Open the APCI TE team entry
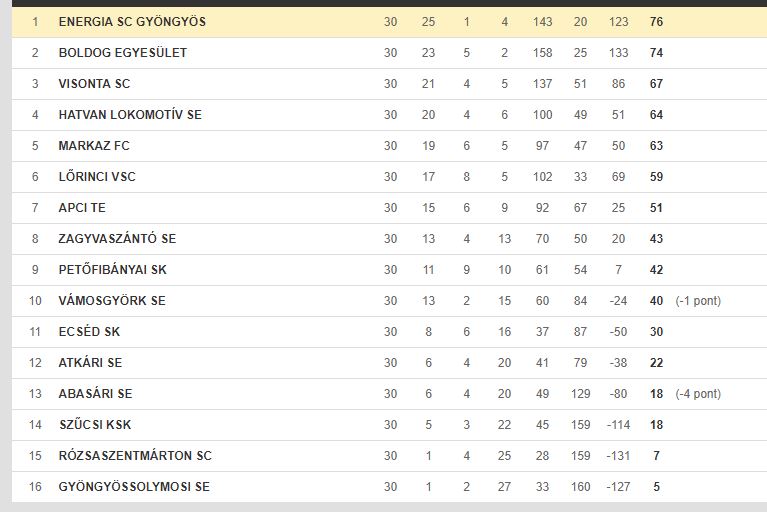Viewport: 767px width, 512px height. click(82, 208)
